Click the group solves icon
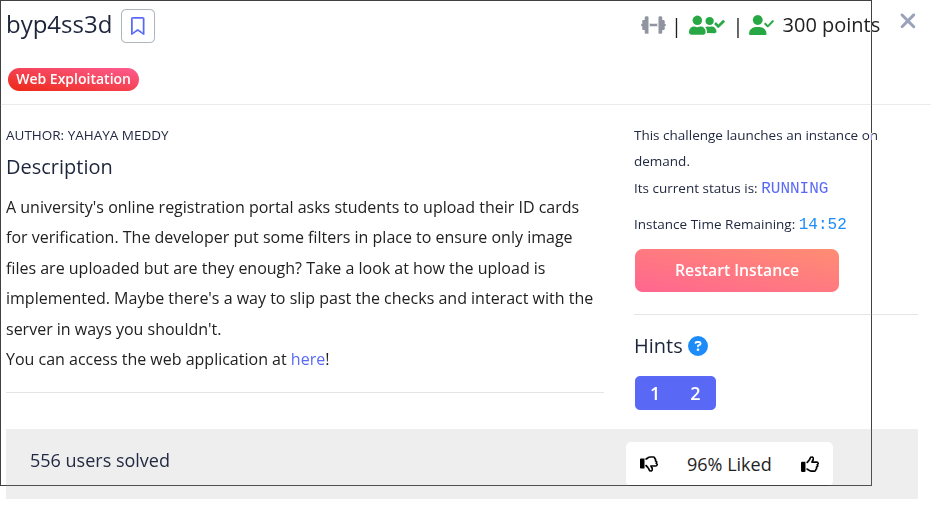The height and width of the screenshot is (508, 931). [706, 25]
